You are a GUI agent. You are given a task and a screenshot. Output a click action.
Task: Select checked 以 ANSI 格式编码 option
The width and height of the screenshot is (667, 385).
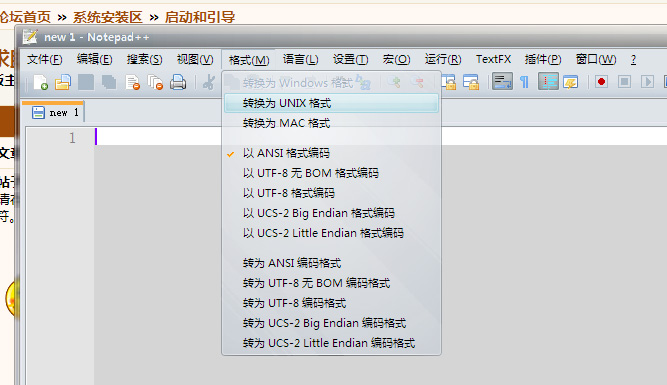pos(331,153)
